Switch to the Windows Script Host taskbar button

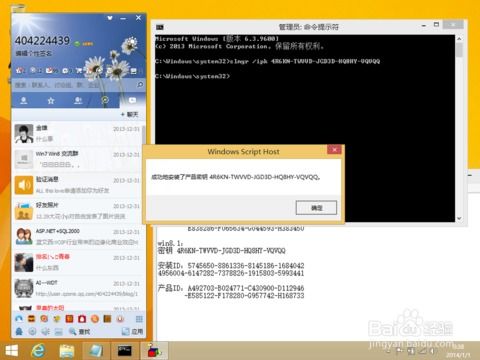pos(153,351)
